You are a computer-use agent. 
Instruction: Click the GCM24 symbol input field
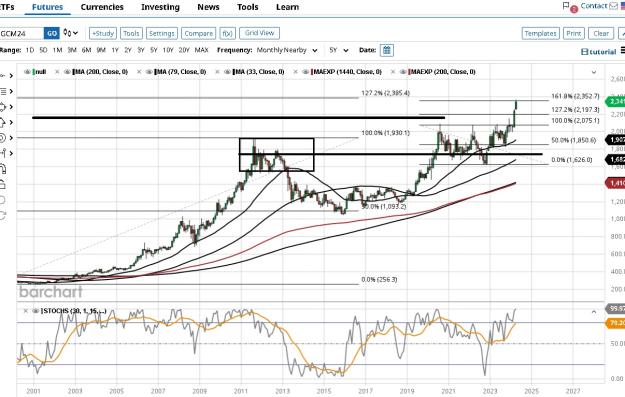pyautogui.click(x=21, y=33)
